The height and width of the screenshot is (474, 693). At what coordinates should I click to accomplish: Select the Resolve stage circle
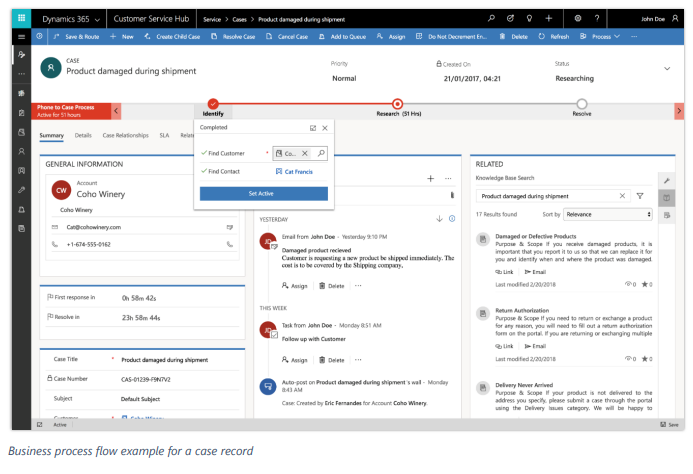tap(582, 104)
